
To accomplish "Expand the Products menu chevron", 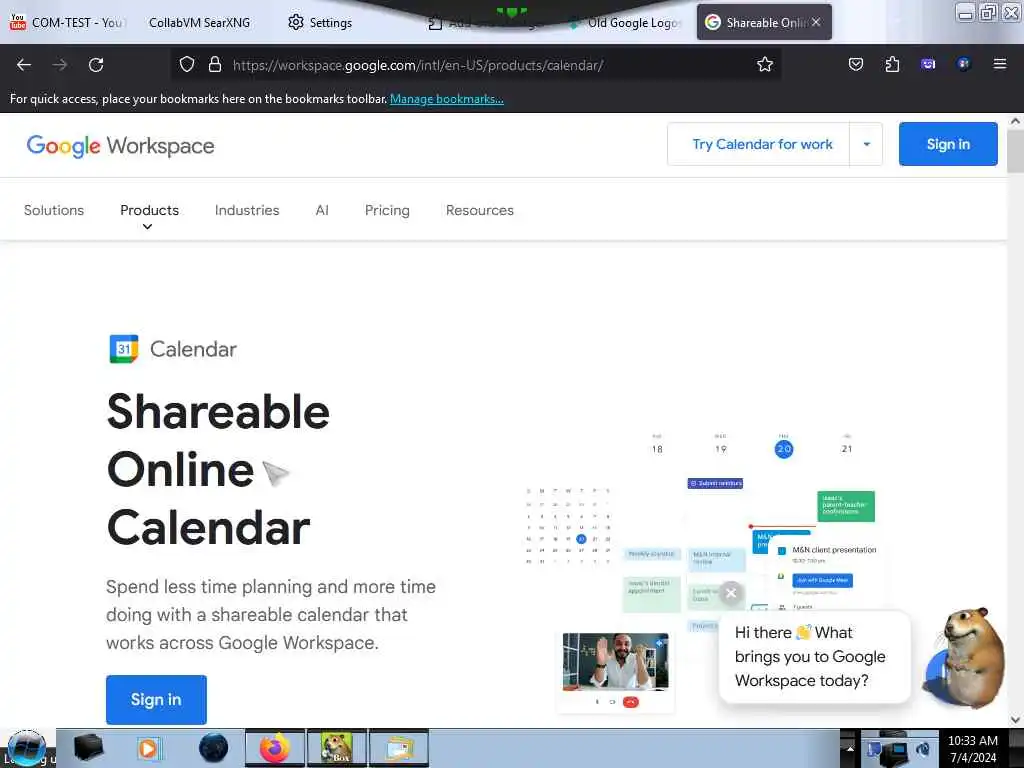I will pos(148,227).
